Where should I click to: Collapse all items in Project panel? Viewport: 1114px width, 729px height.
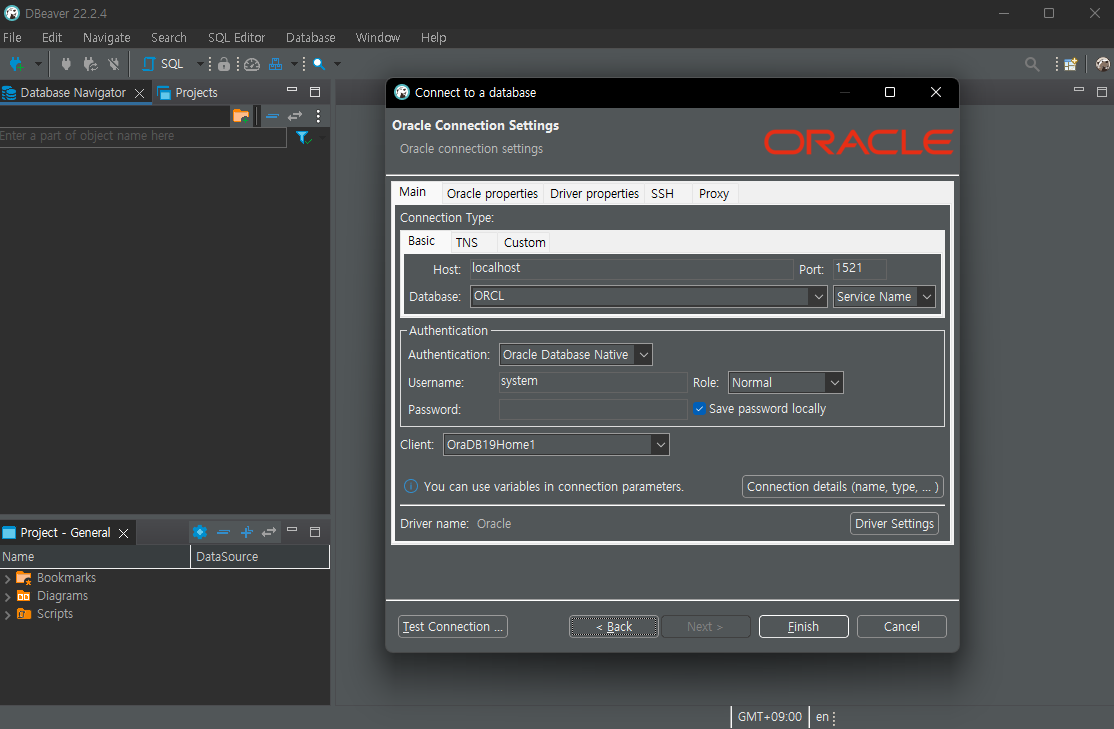(x=223, y=532)
